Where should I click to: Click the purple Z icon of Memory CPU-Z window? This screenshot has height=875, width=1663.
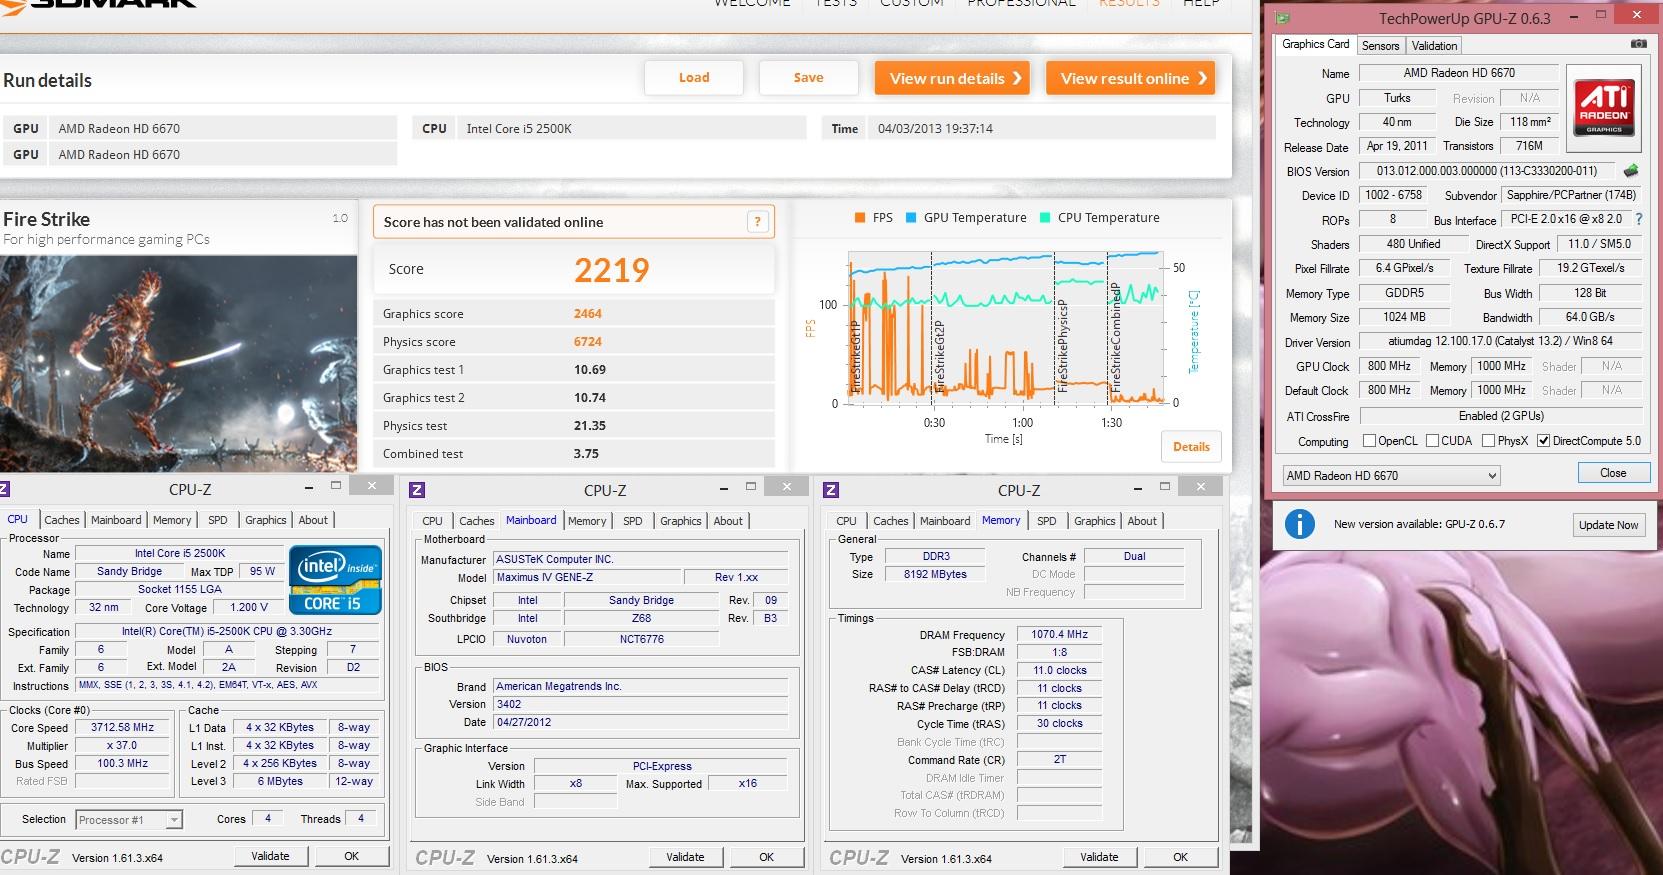pos(831,490)
